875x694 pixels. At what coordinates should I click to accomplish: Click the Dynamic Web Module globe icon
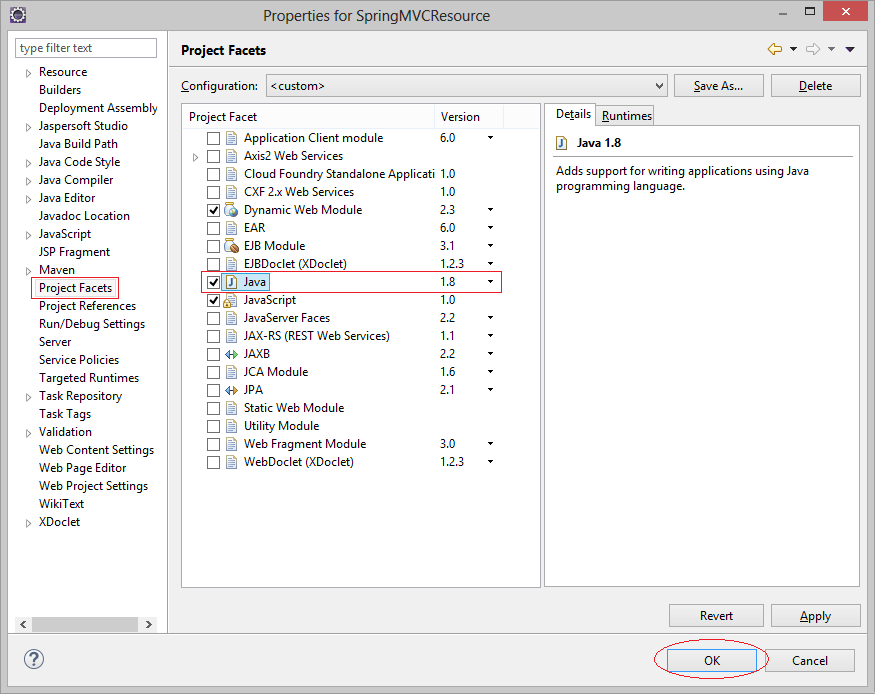click(x=231, y=210)
